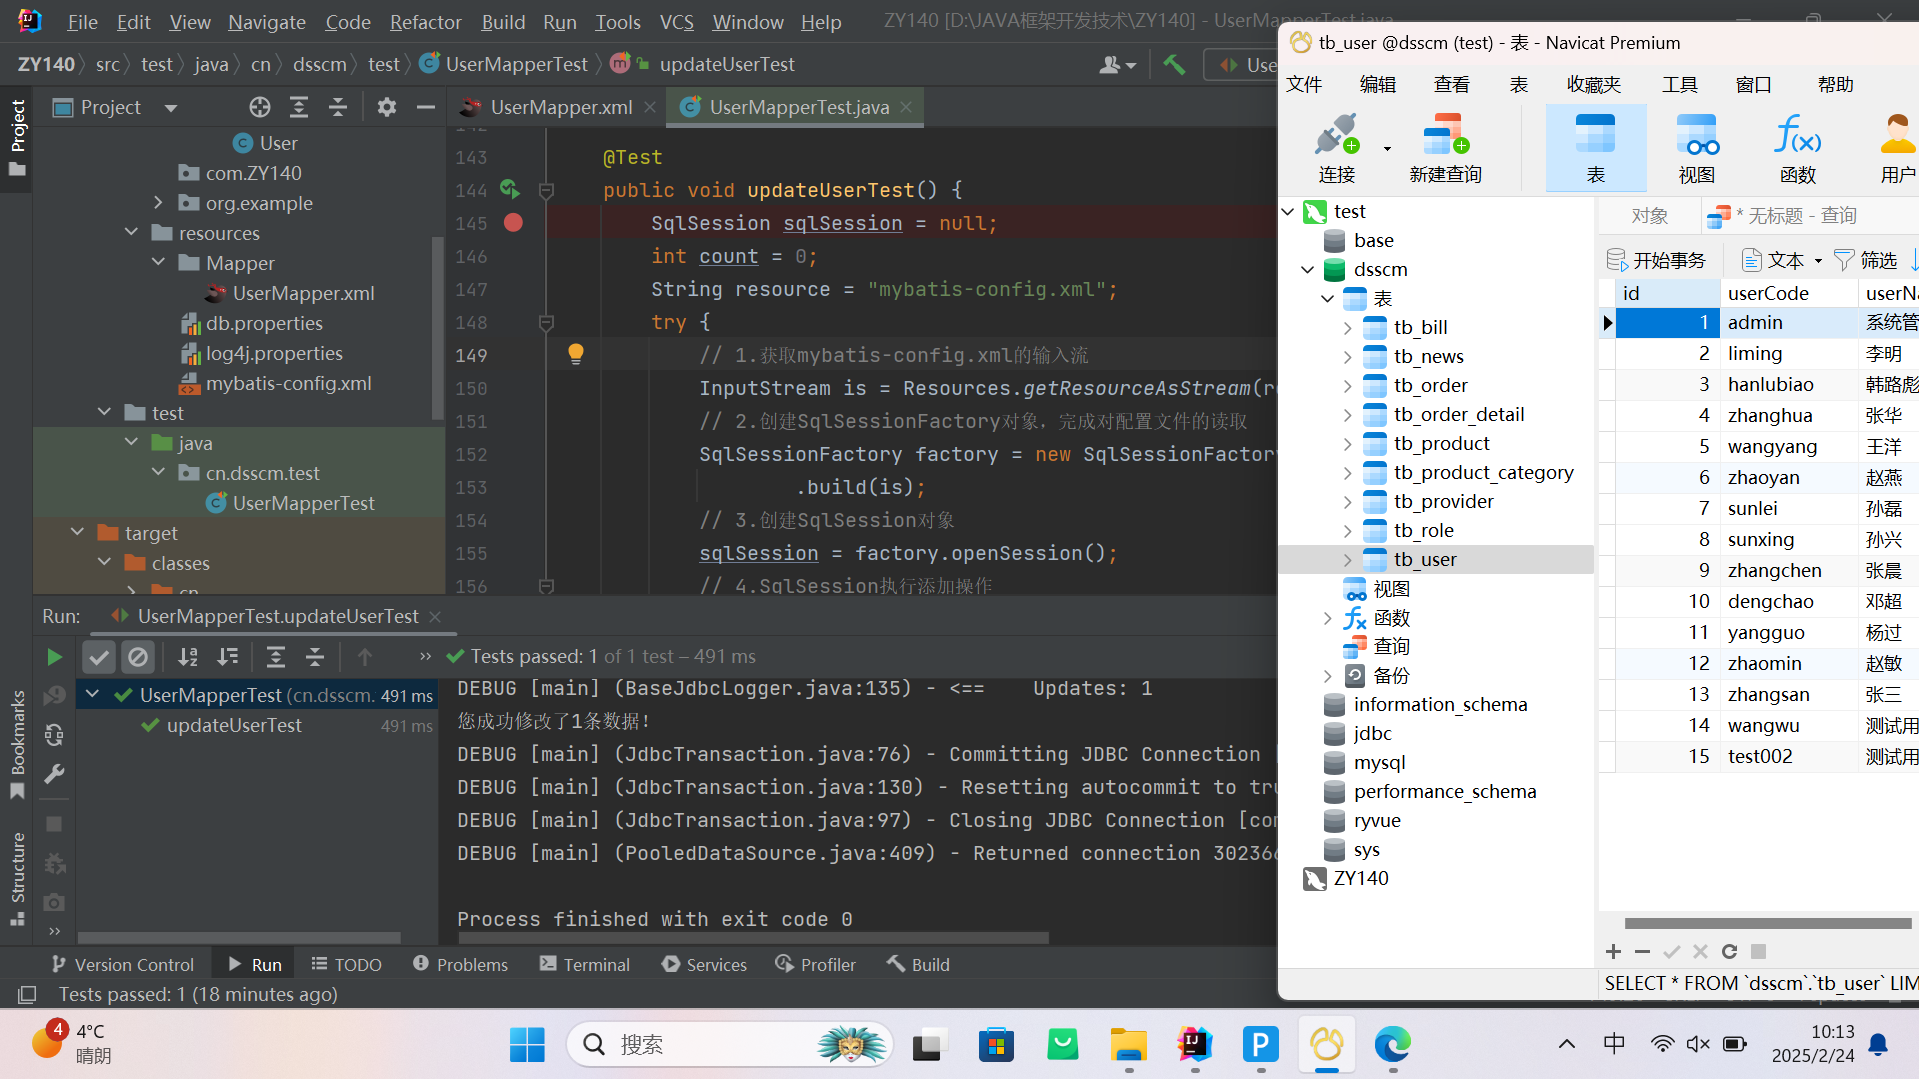Collapse the target folder in Project tree
Viewport: 1919px width, 1079px height.
pos(77,532)
